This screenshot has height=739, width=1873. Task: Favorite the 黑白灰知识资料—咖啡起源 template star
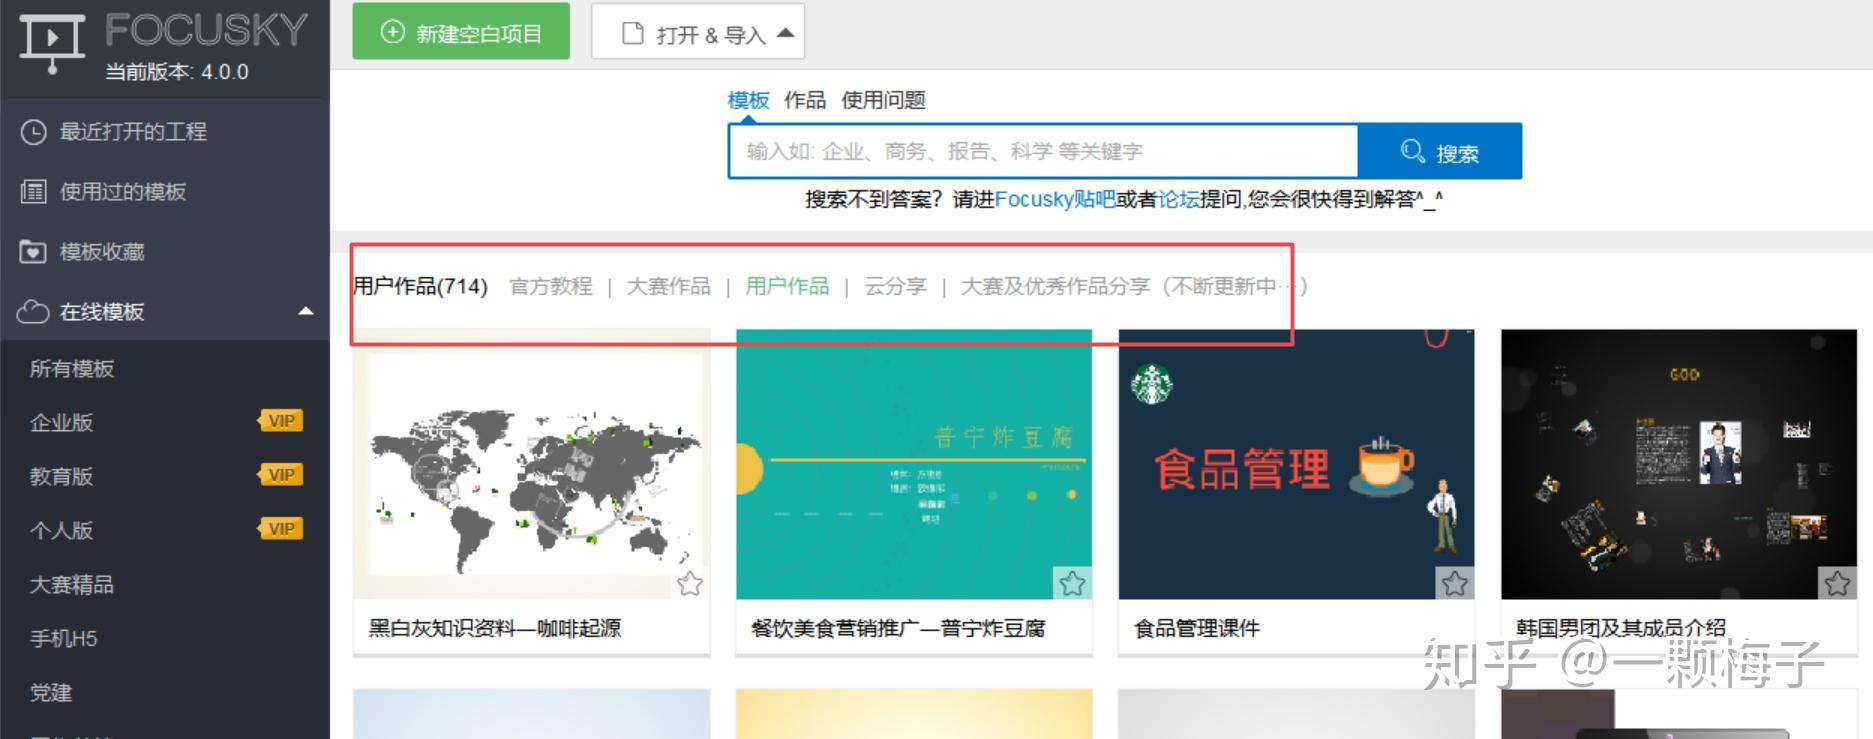coord(690,584)
